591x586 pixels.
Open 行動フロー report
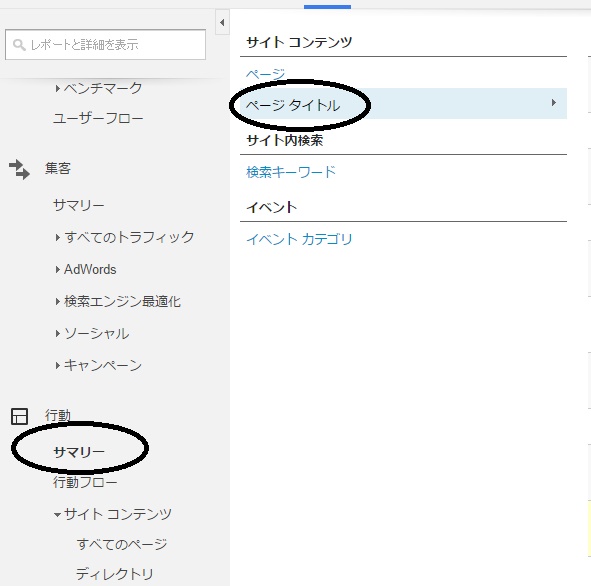[x=85, y=482]
